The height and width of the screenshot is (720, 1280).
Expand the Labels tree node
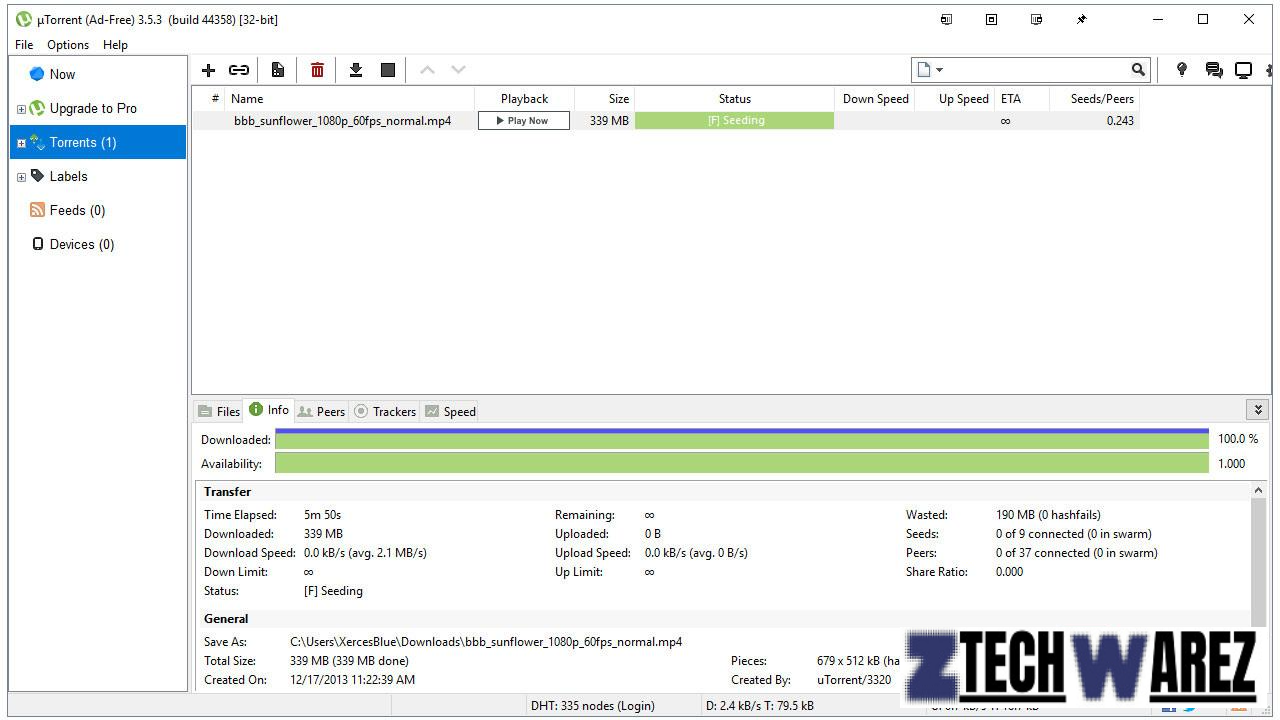[x=21, y=177]
